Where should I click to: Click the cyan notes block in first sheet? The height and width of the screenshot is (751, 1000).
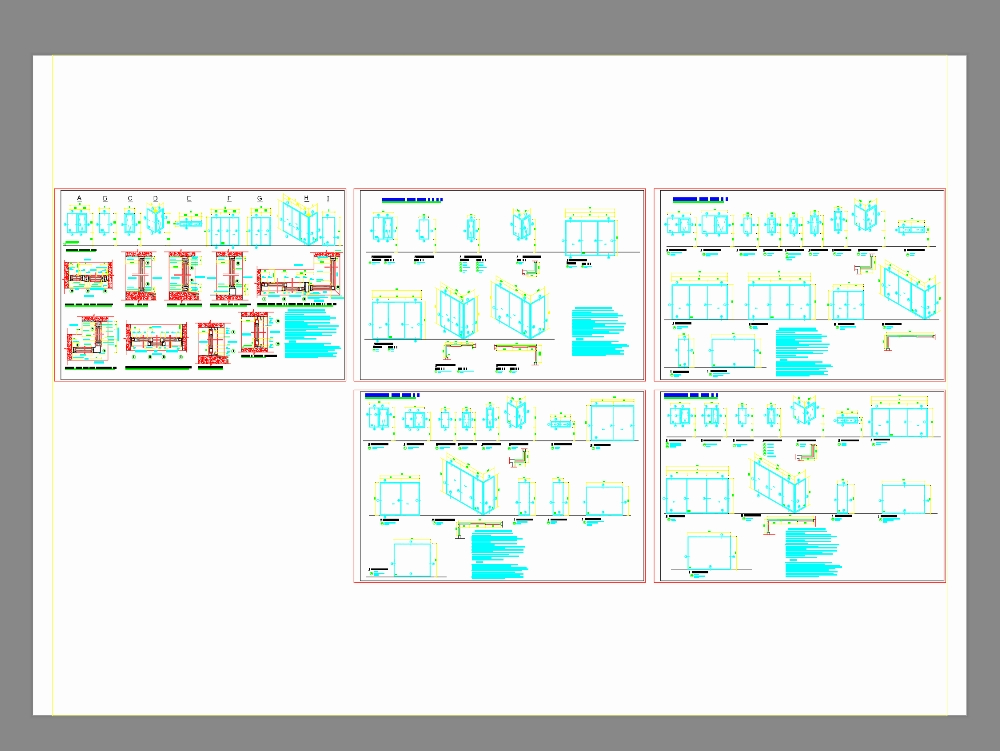pos(311,334)
